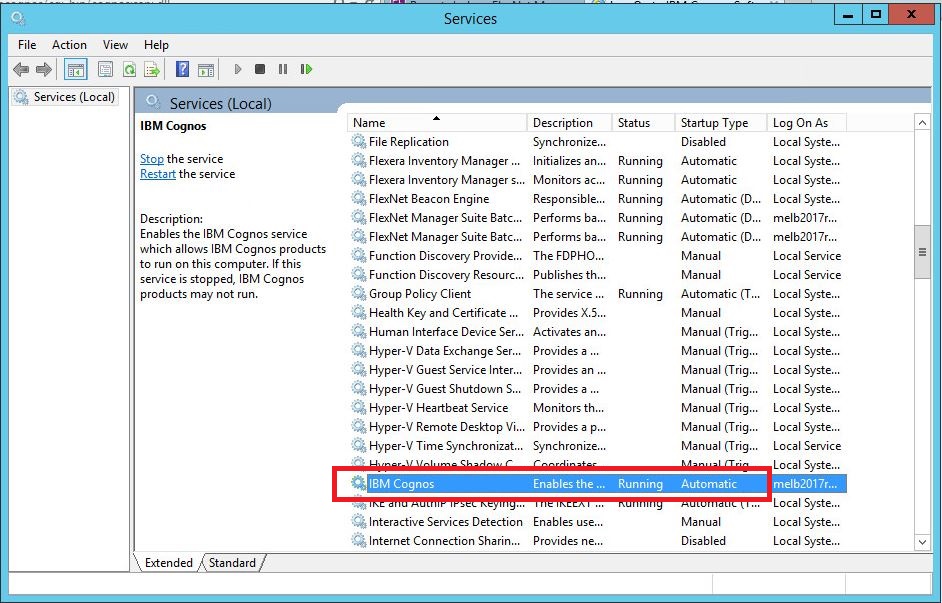The height and width of the screenshot is (603, 942).
Task: Toggle Show/Hide Action Pane toolbar icon
Action: pos(206,70)
